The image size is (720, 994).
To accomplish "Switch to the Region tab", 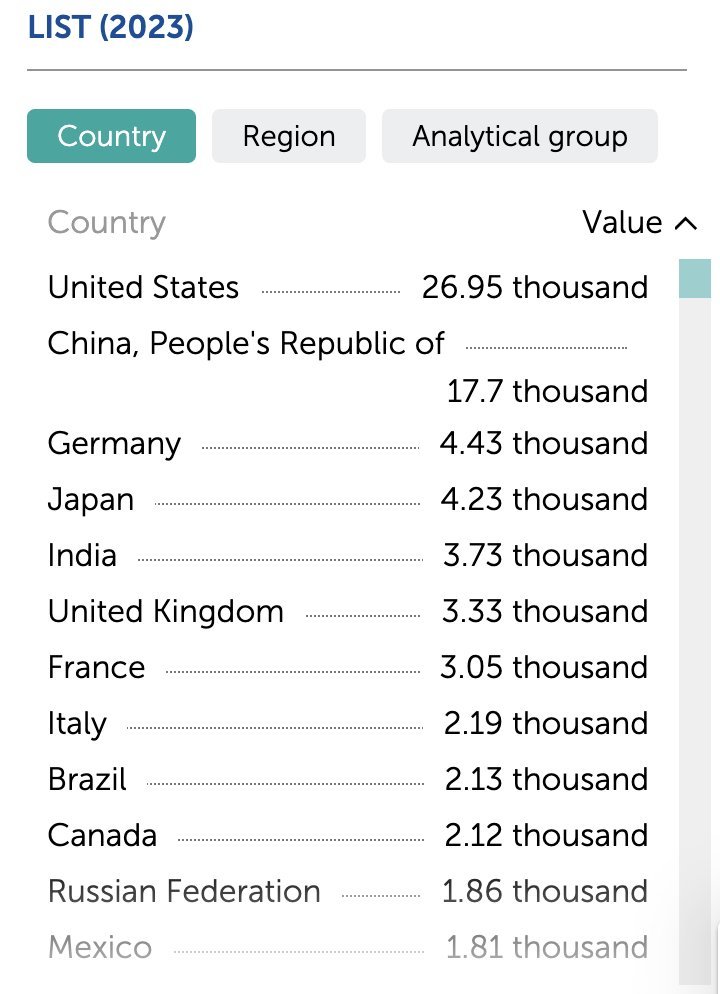I will point(289,136).
